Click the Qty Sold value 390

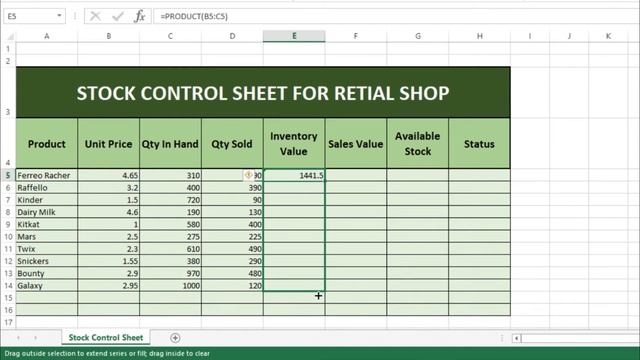[x=232, y=187]
